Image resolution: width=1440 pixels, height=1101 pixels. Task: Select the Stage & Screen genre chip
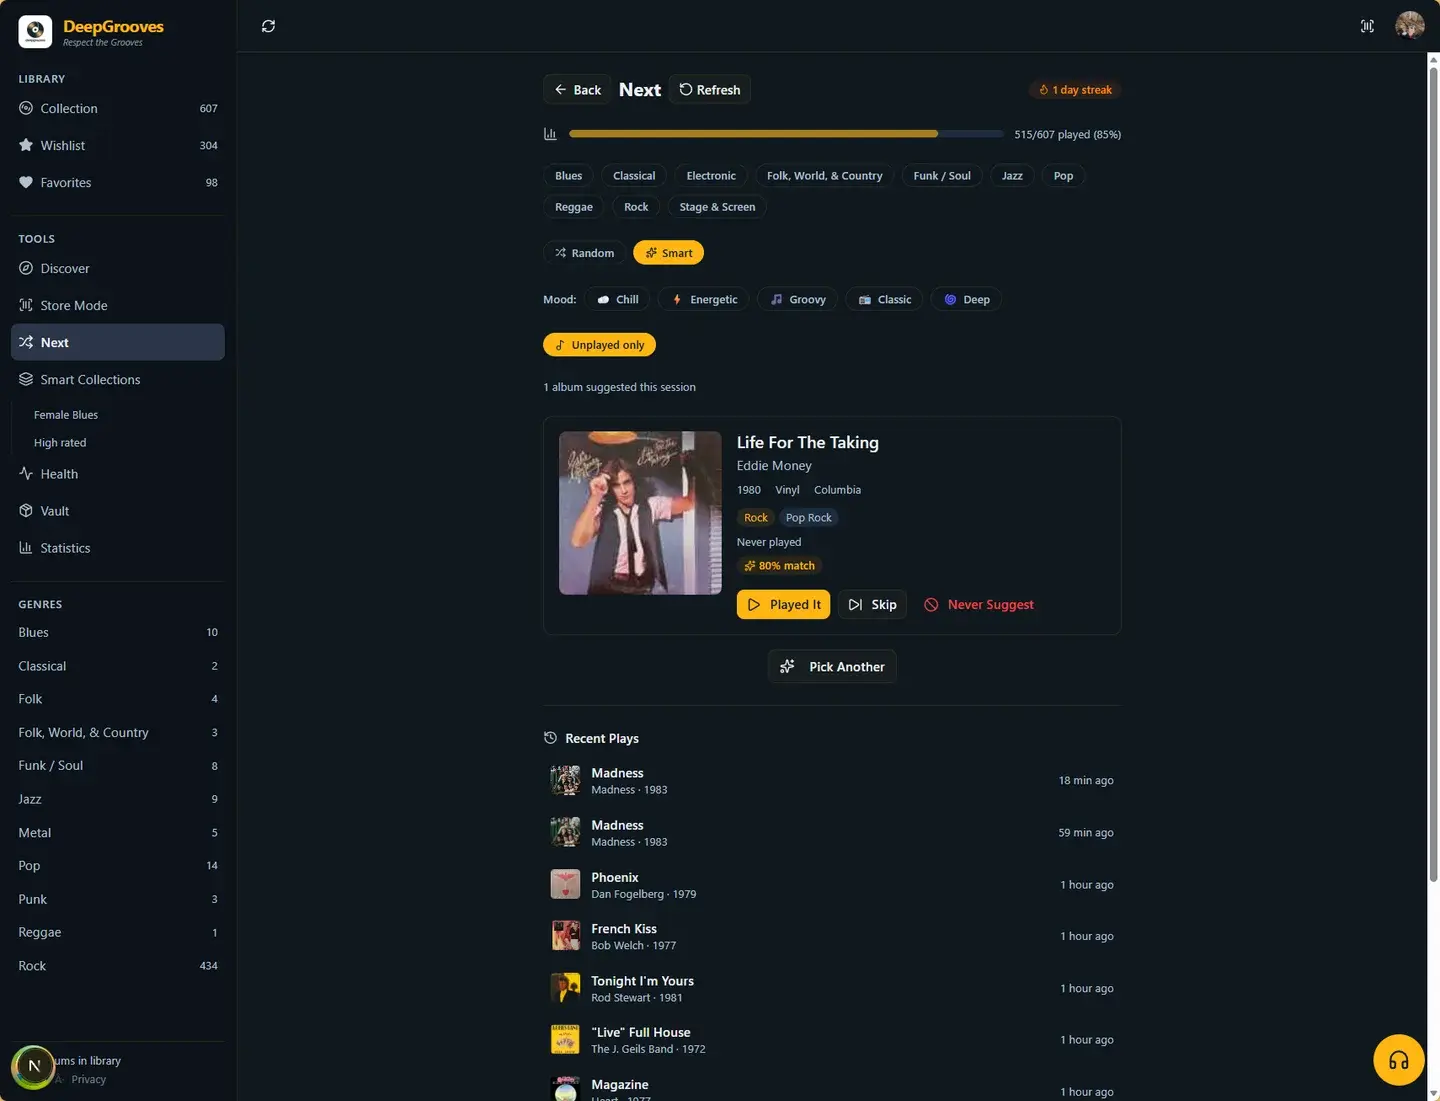[717, 207]
